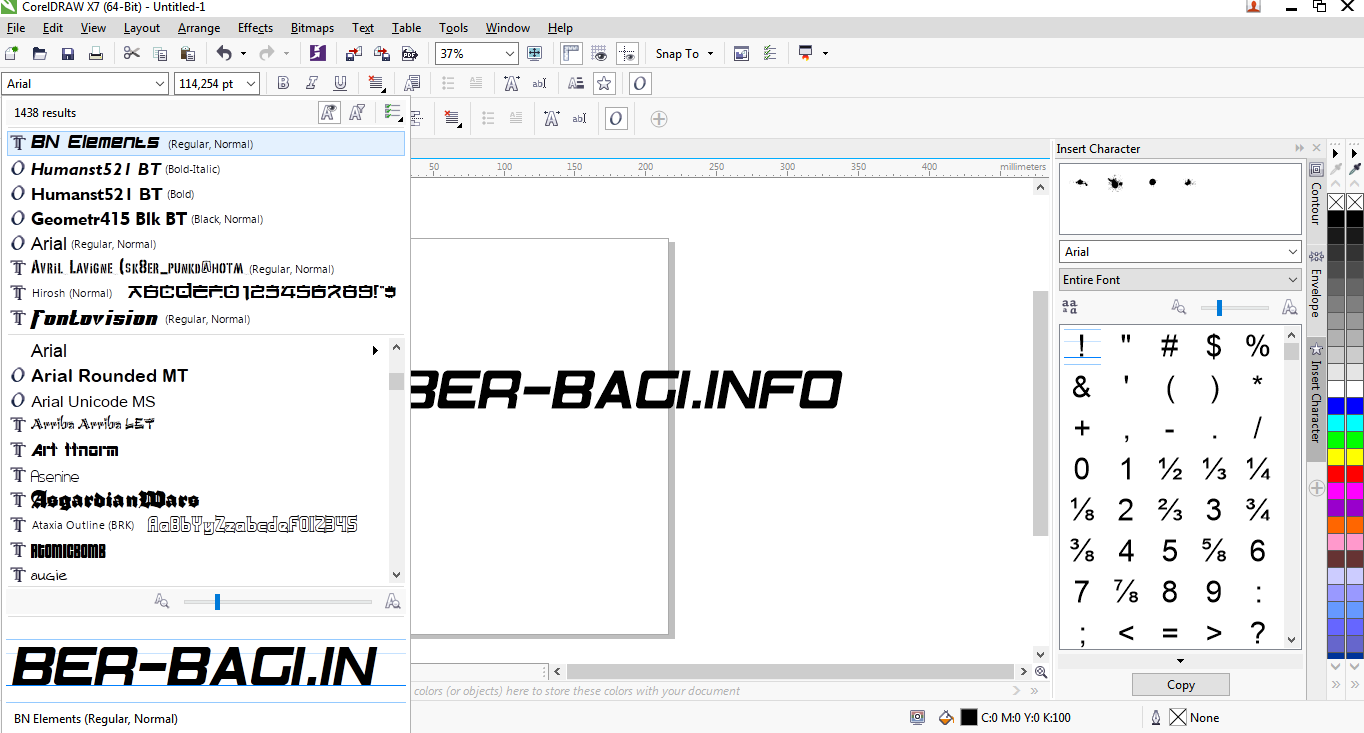Viewport: 1364px width, 733px height.
Task: Adjust the font list preview size slider
Action: point(217,602)
